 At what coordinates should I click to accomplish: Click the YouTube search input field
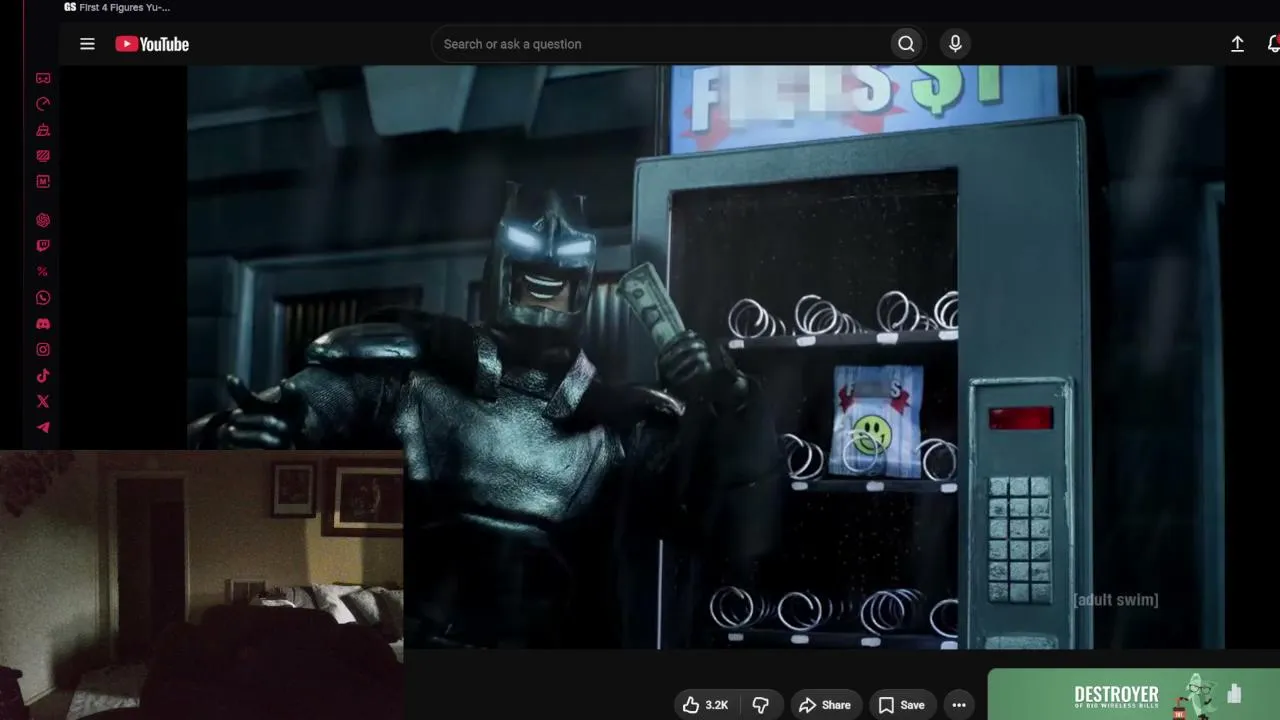coord(660,44)
